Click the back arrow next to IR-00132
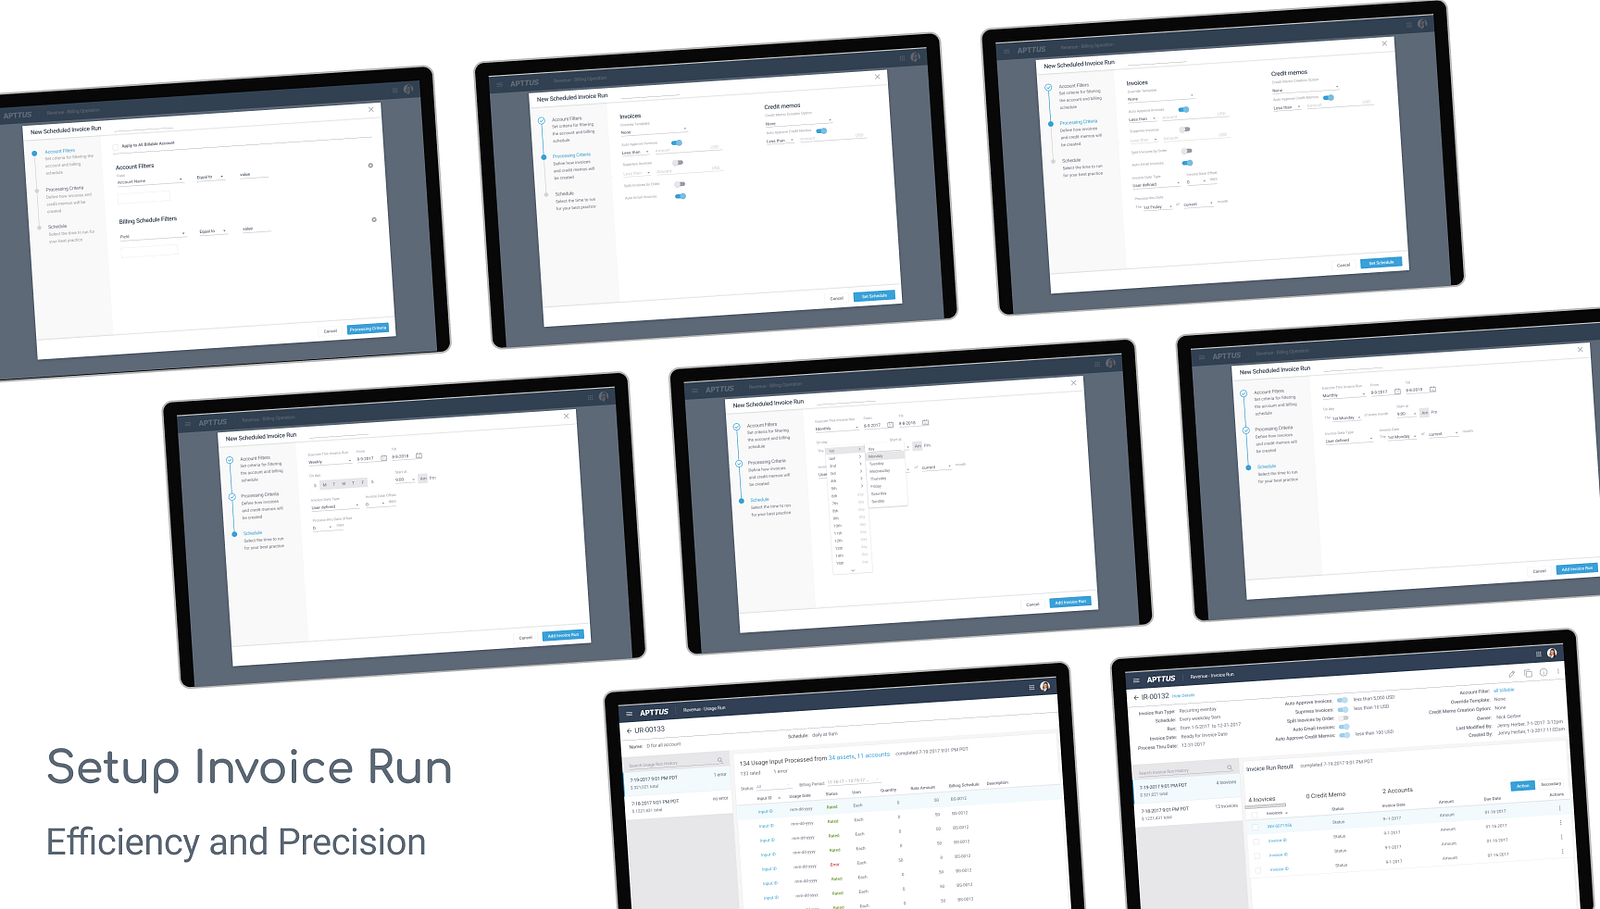 click(x=1136, y=697)
